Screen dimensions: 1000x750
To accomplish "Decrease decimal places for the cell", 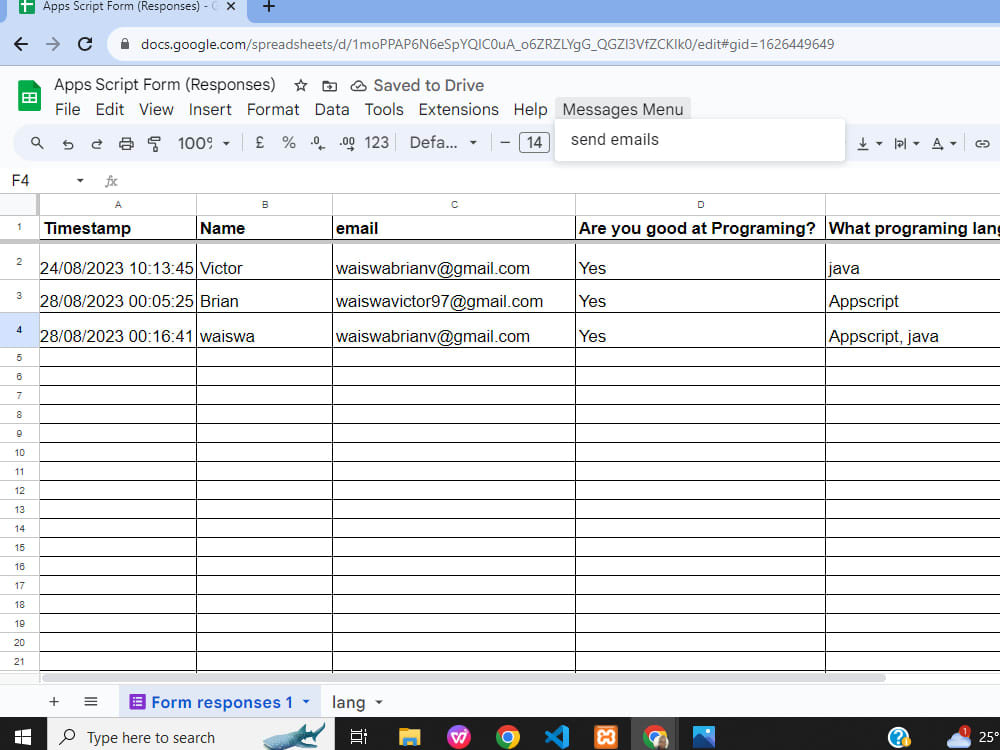I will (317, 142).
